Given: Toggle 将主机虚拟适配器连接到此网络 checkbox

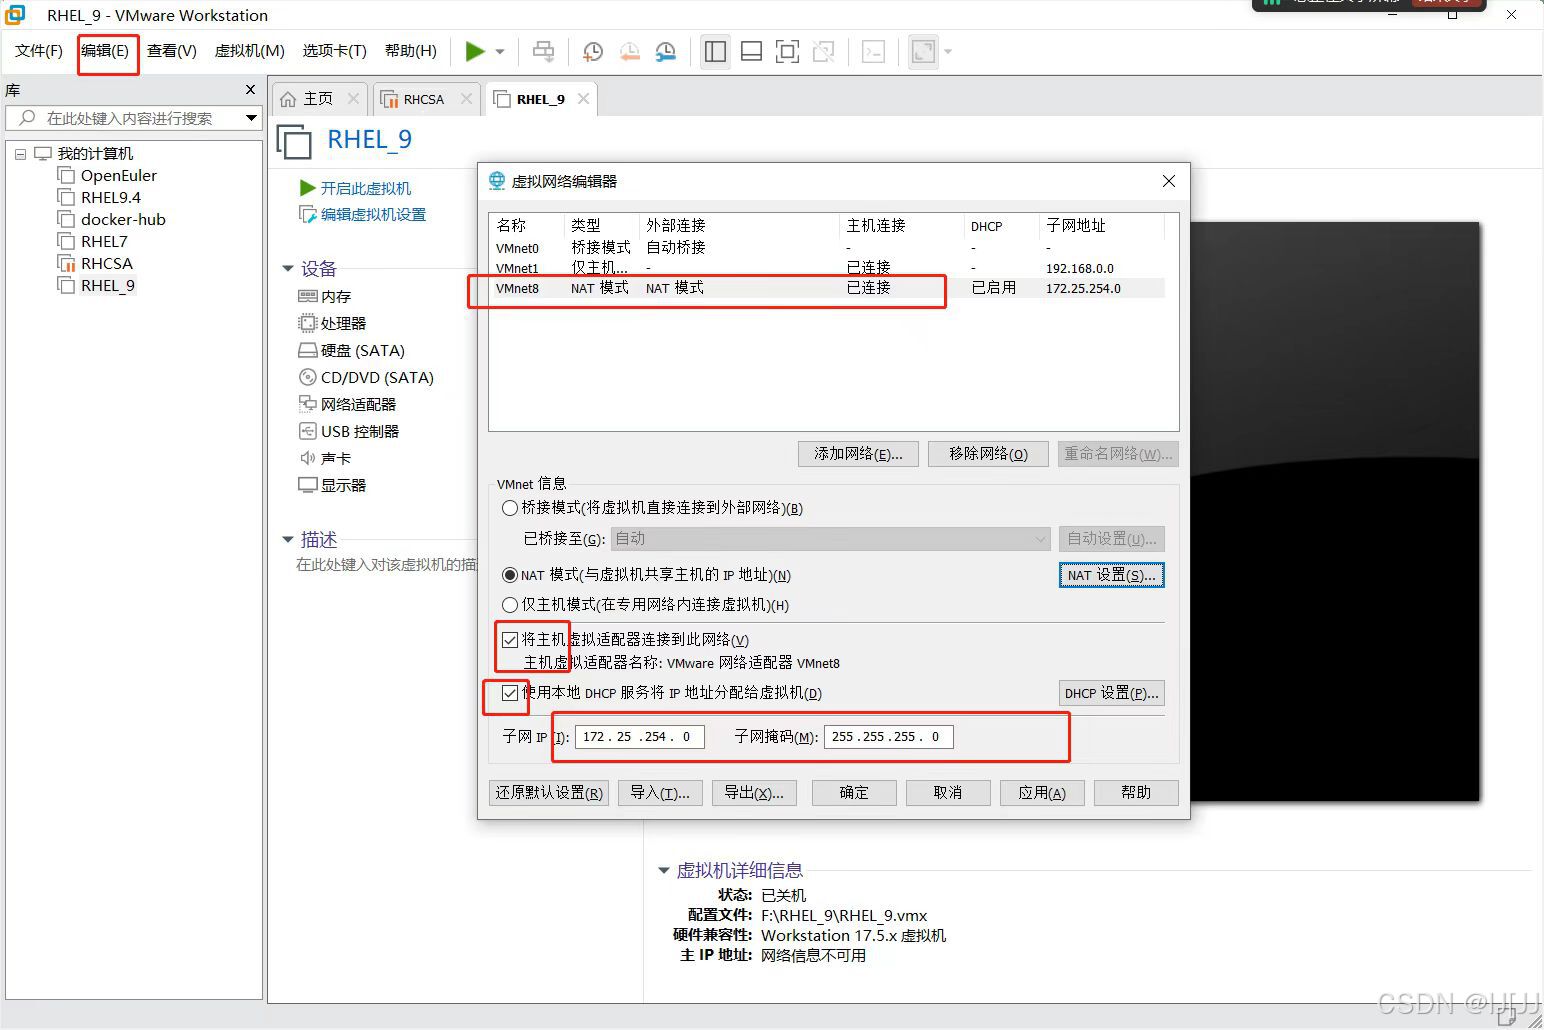Looking at the screenshot, I should tap(510, 640).
